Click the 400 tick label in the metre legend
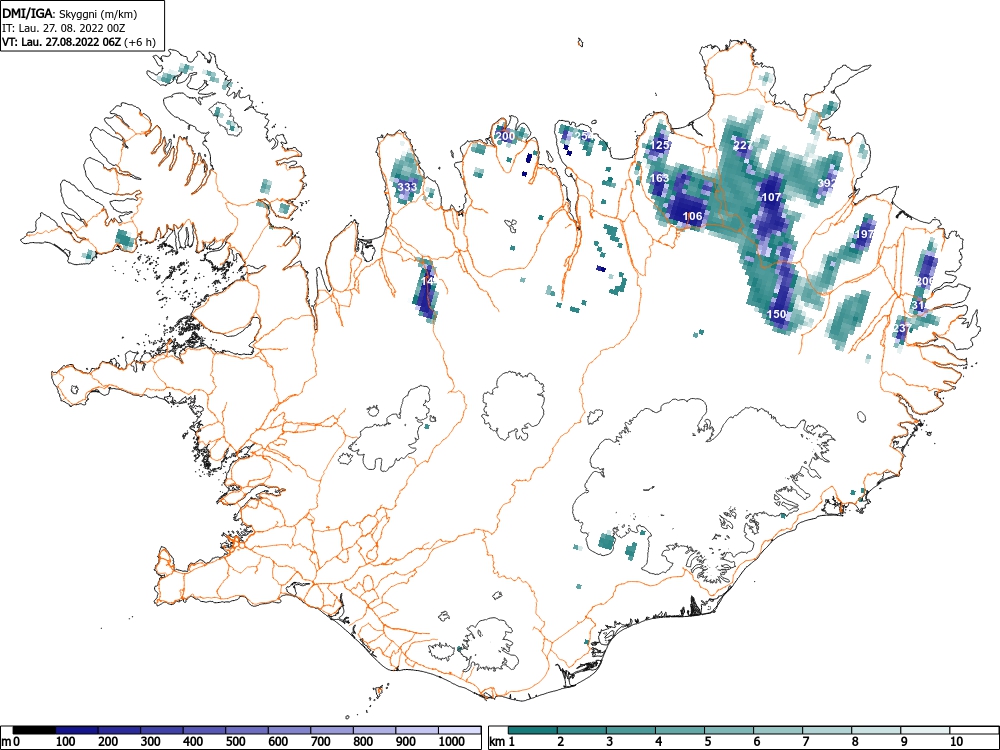The height and width of the screenshot is (750, 1000). point(193,741)
